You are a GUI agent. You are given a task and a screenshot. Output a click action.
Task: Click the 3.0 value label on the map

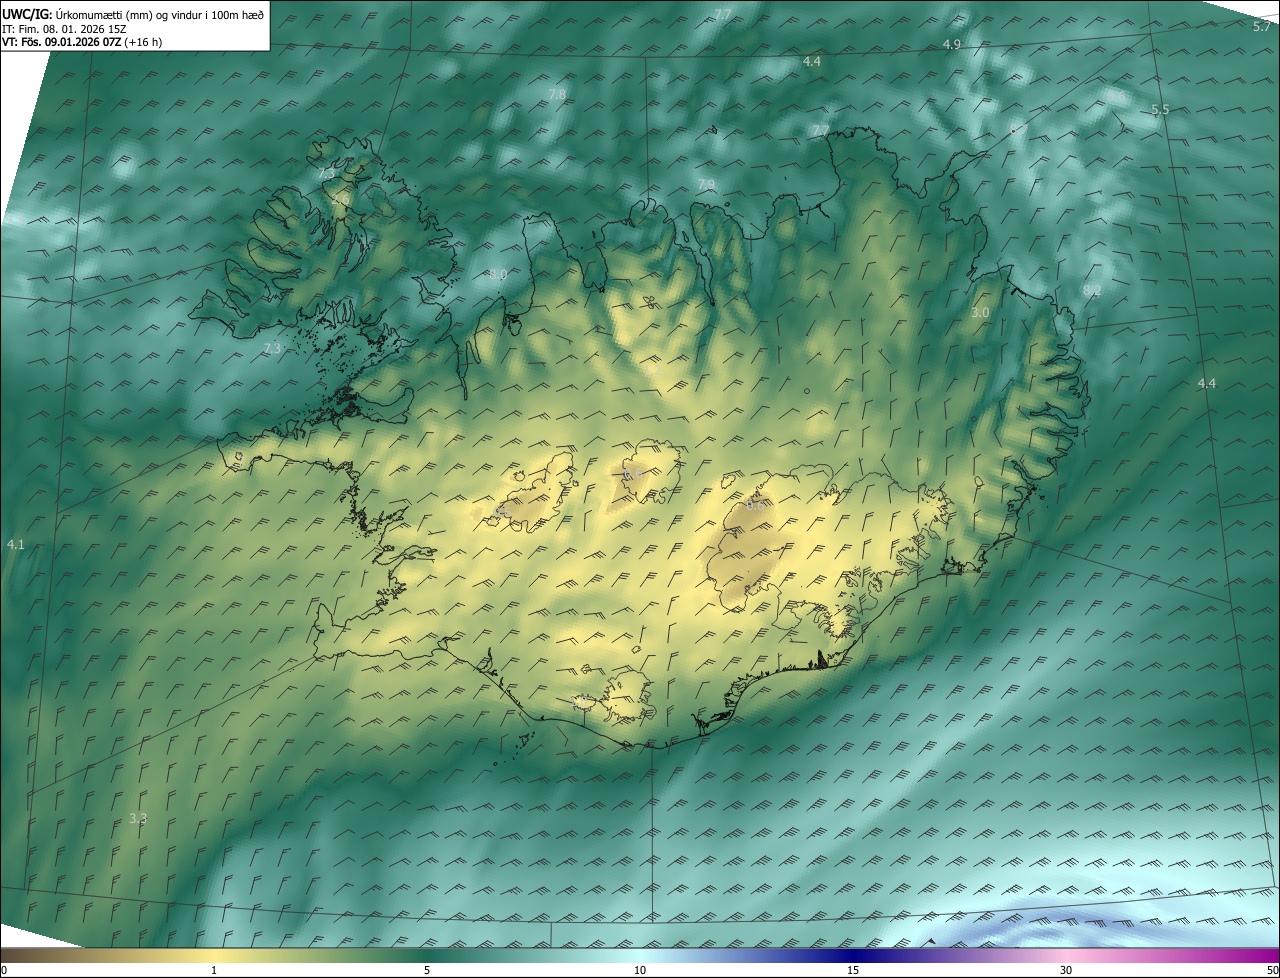point(980,313)
